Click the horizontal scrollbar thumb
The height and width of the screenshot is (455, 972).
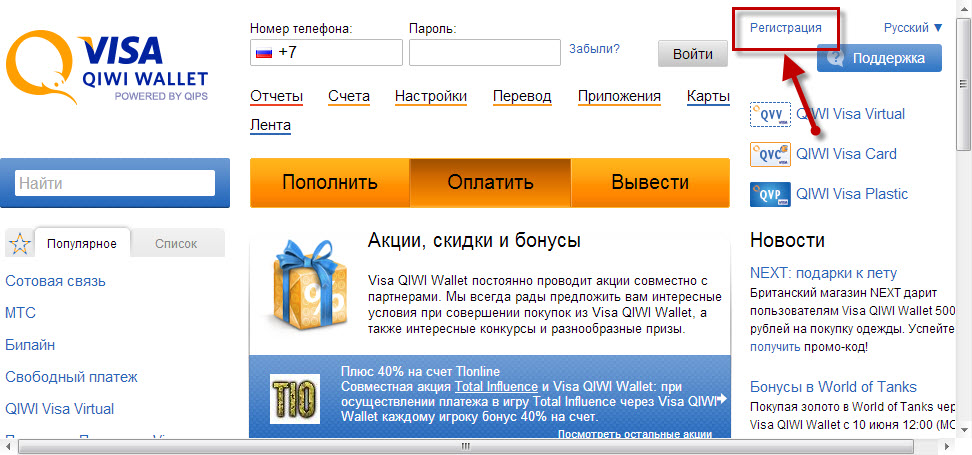coord(466,446)
